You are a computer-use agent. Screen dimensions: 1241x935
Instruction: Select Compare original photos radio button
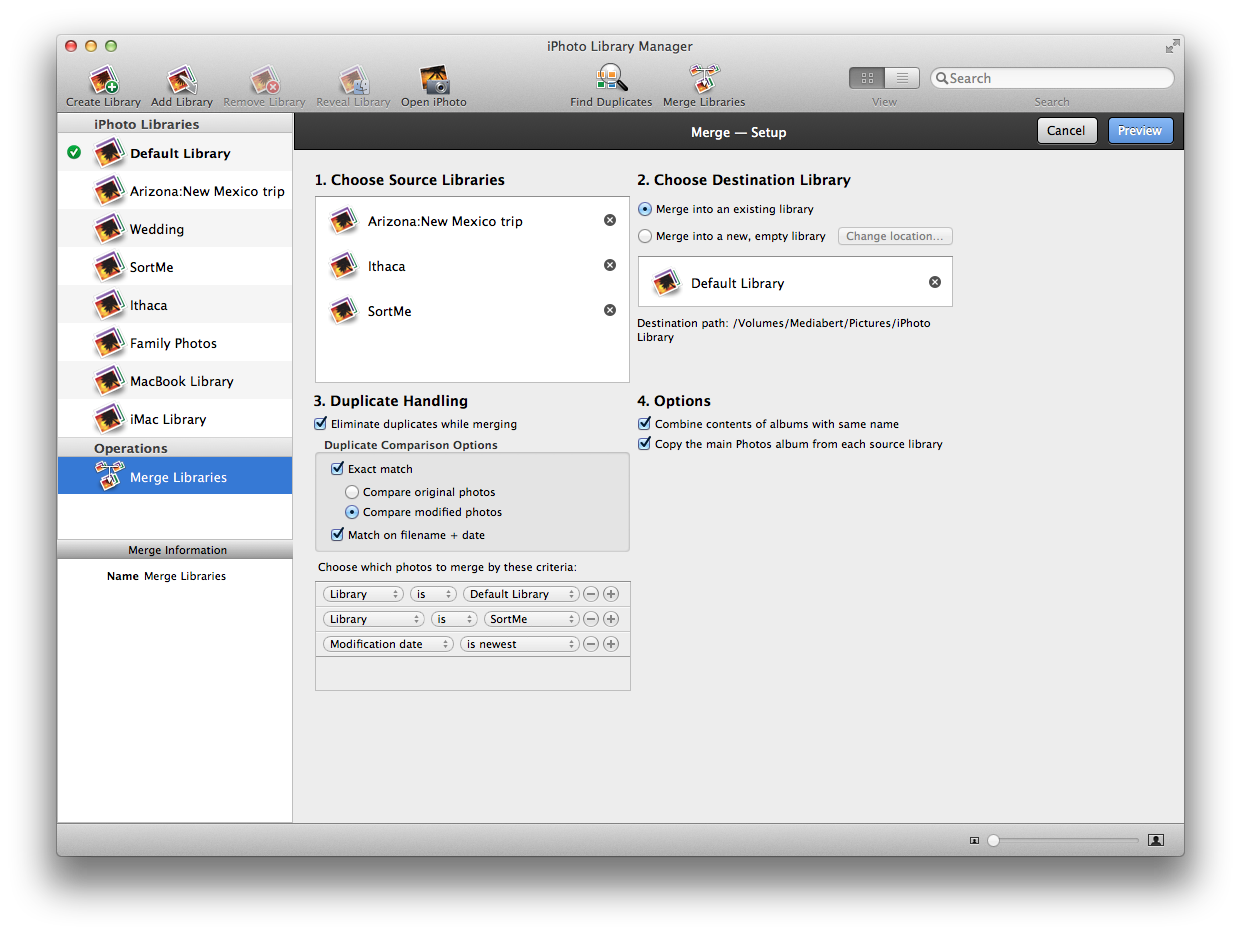click(352, 492)
